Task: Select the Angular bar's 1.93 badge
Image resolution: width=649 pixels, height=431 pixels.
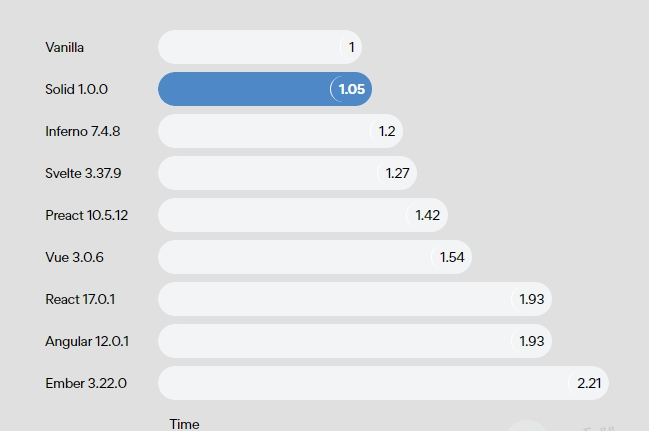Action: point(531,341)
